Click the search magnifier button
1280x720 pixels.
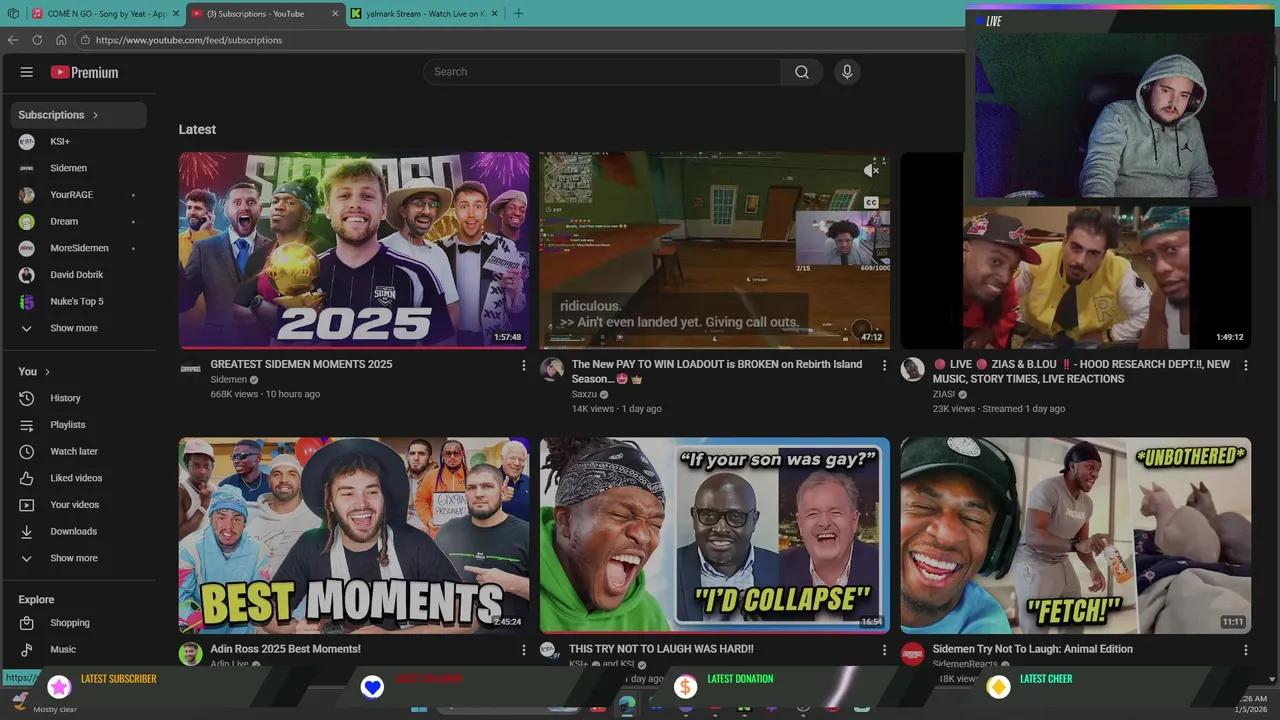[802, 72]
